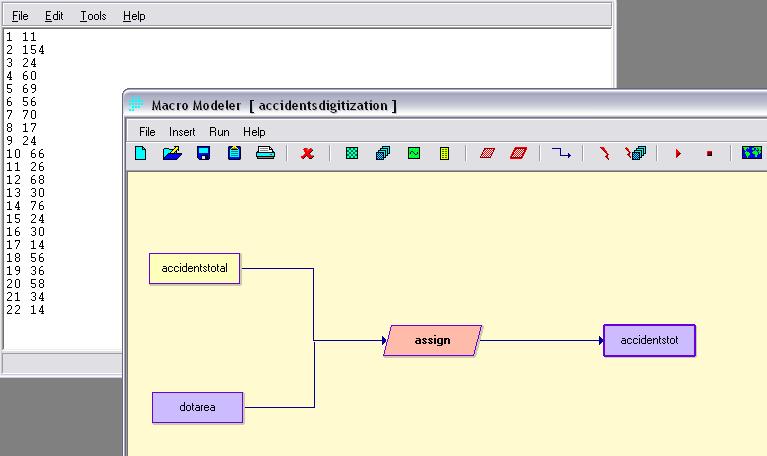
Task: Click the red X delete icon
Action: (x=308, y=153)
